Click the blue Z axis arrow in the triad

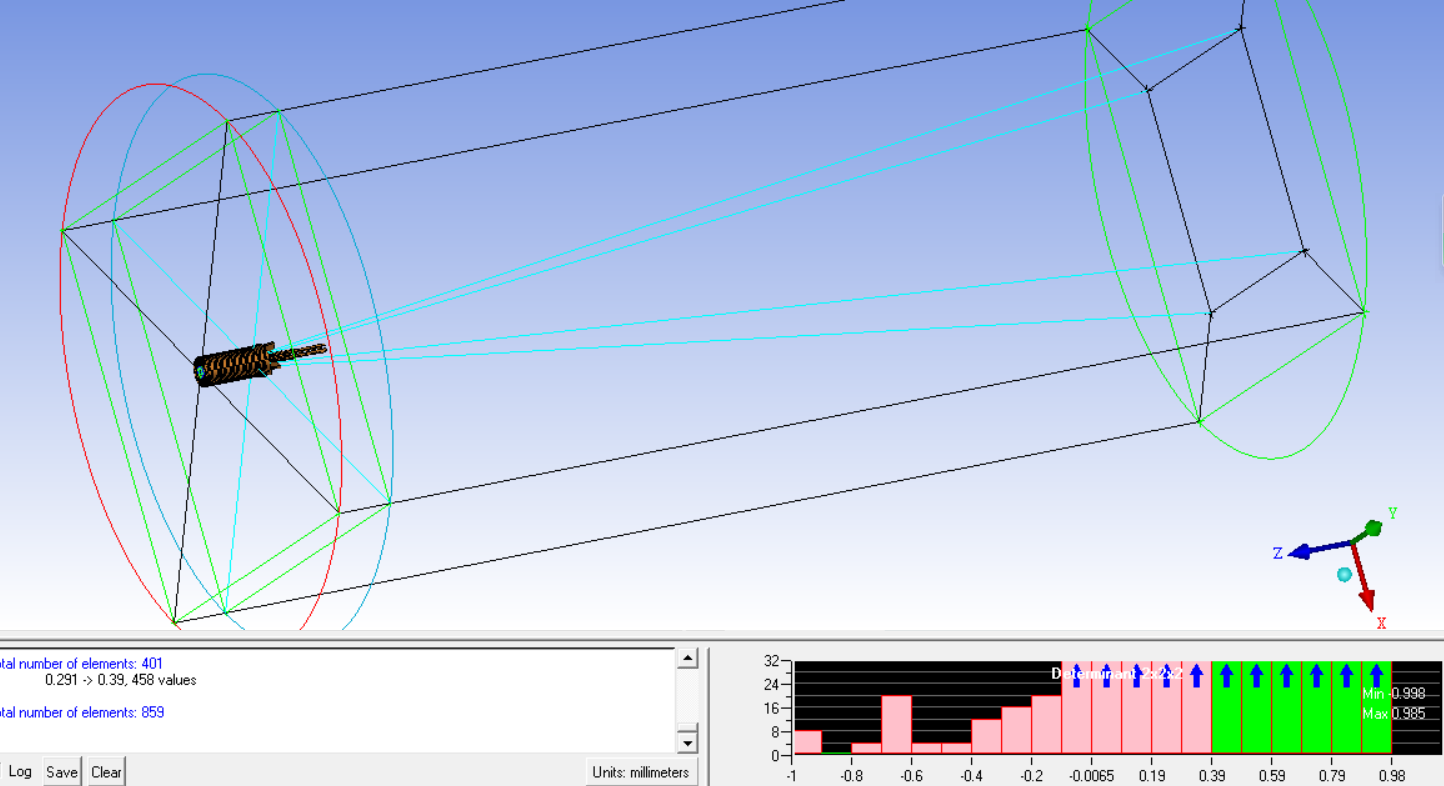1300,552
